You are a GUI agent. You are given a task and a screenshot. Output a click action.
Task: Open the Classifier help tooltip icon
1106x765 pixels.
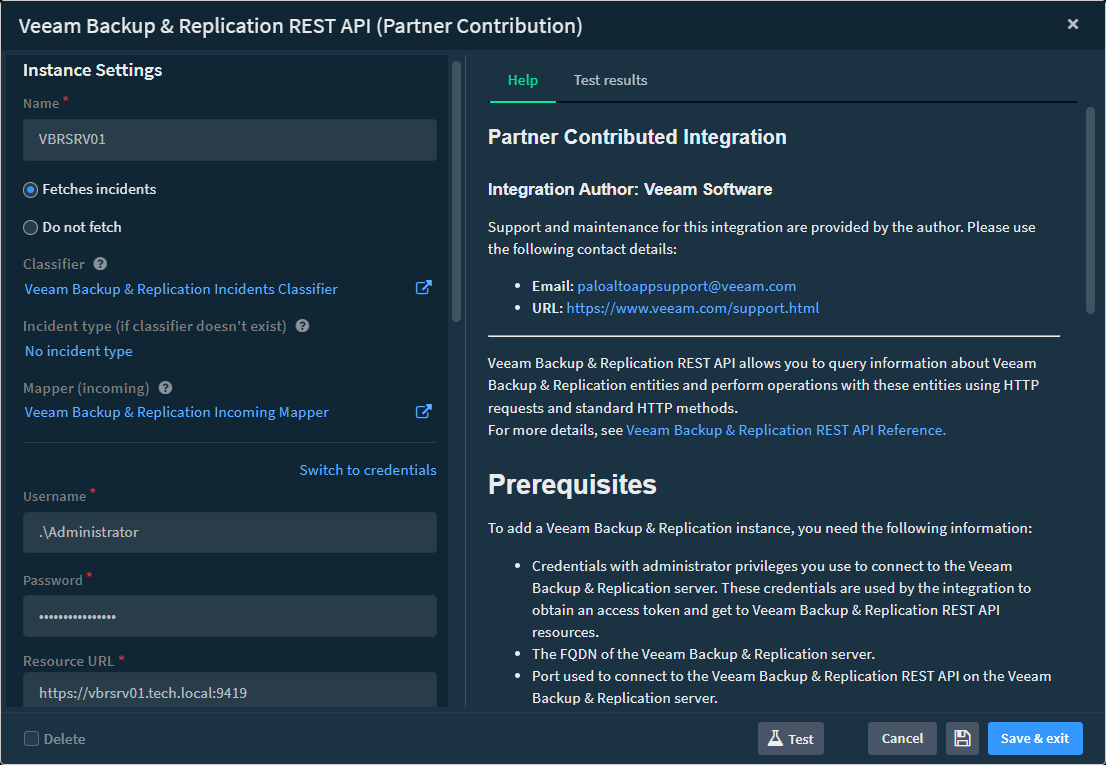pos(100,264)
